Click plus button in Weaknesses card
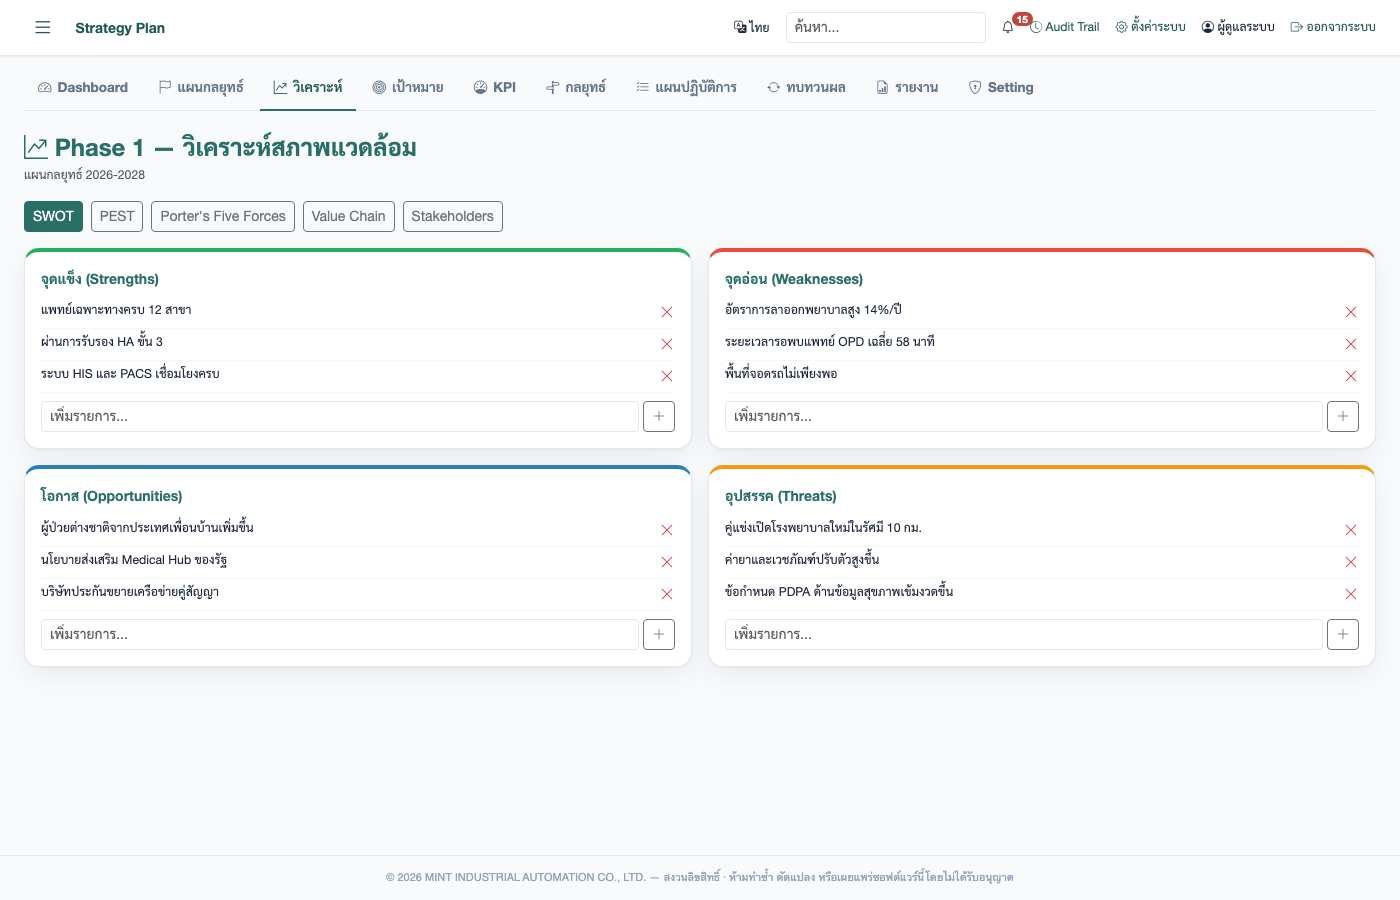Viewport: 1400px width, 900px height. point(1343,416)
